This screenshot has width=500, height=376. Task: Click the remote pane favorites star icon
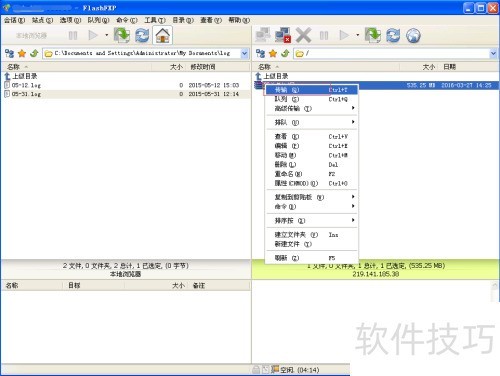[273, 53]
